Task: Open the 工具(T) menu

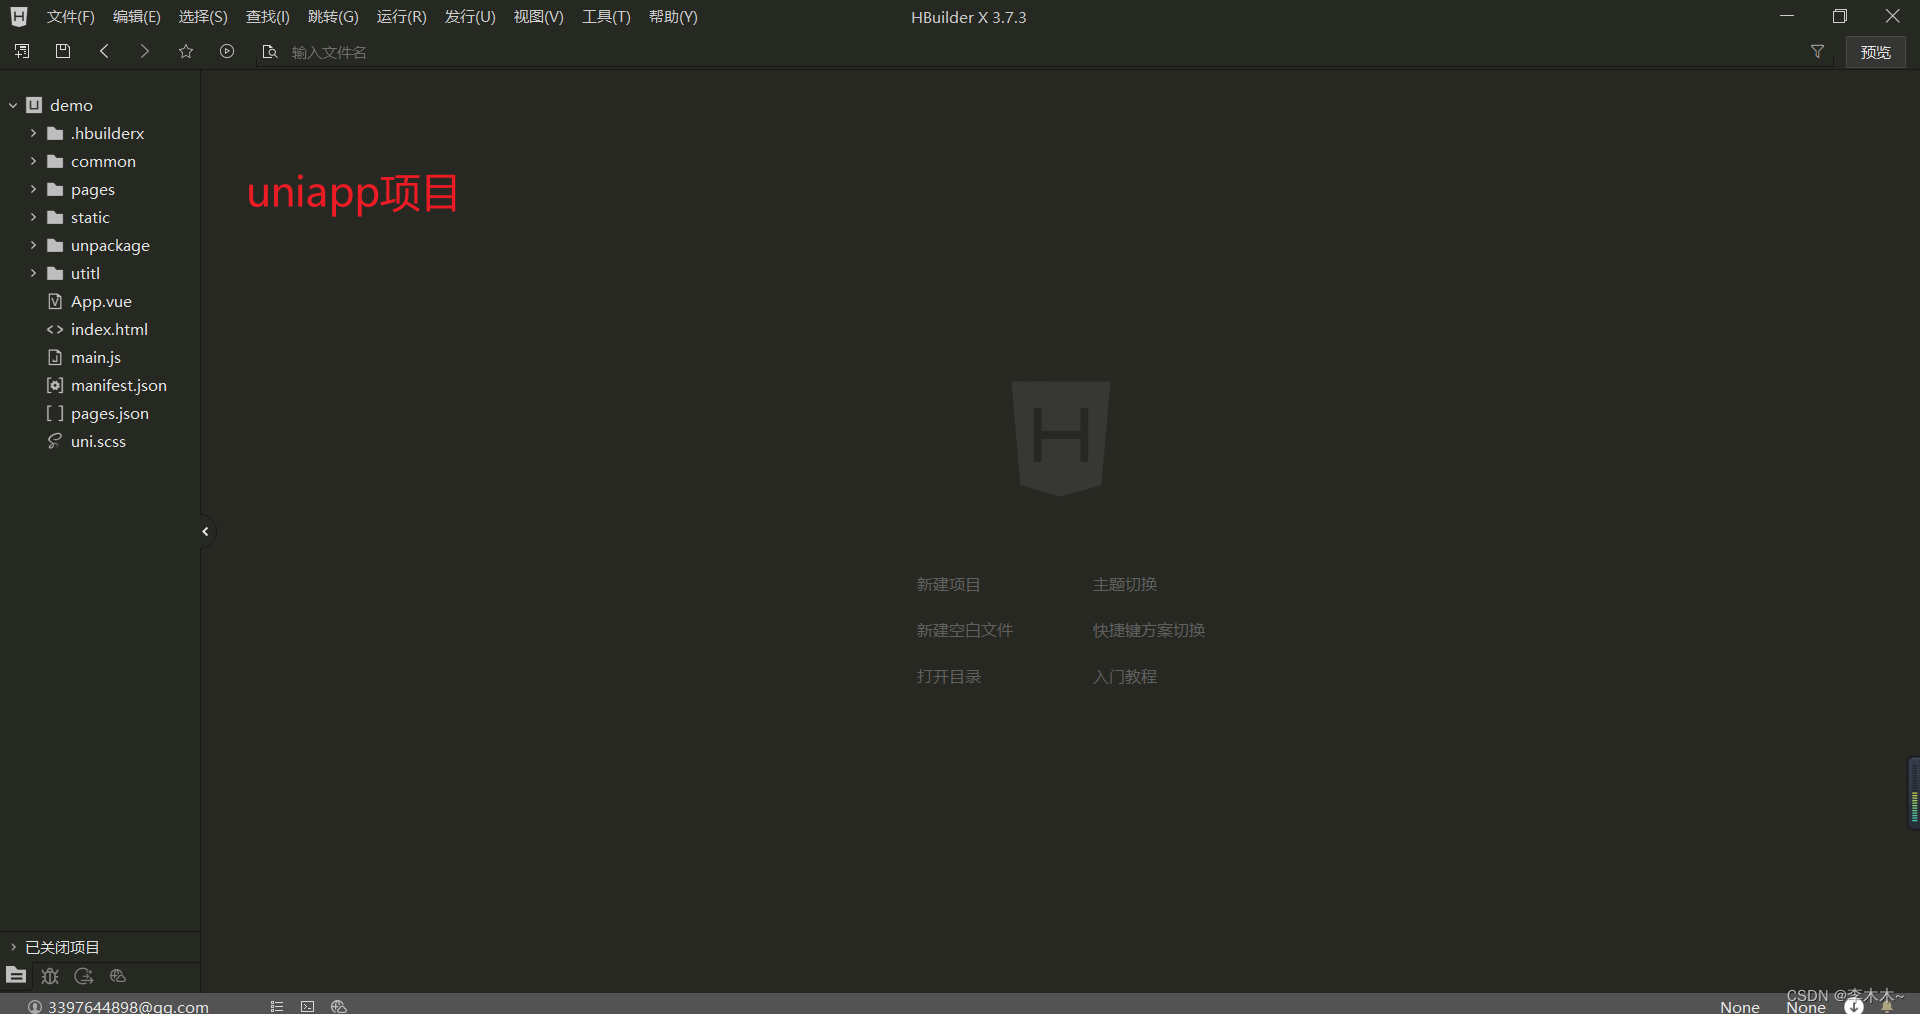Action: pyautogui.click(x=606, y=17)
